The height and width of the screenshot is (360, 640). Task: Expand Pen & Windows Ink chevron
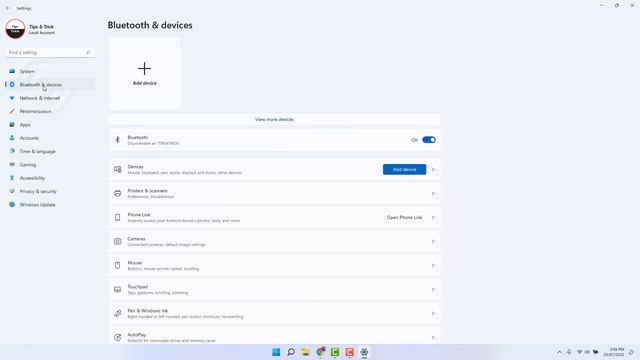tap(433, 313)
